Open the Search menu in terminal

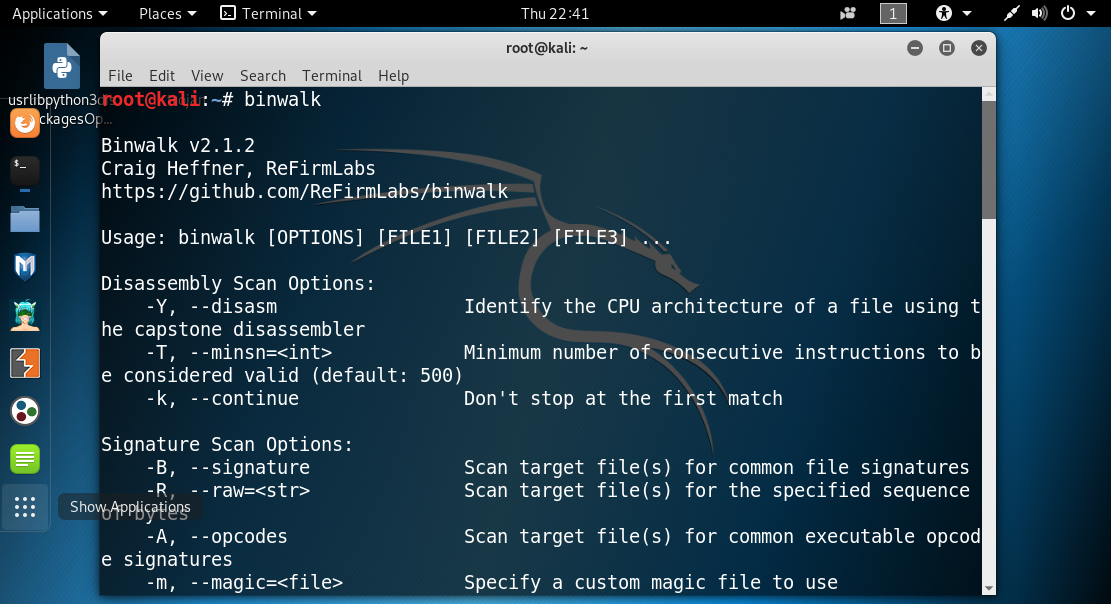(x=263, y=76)
